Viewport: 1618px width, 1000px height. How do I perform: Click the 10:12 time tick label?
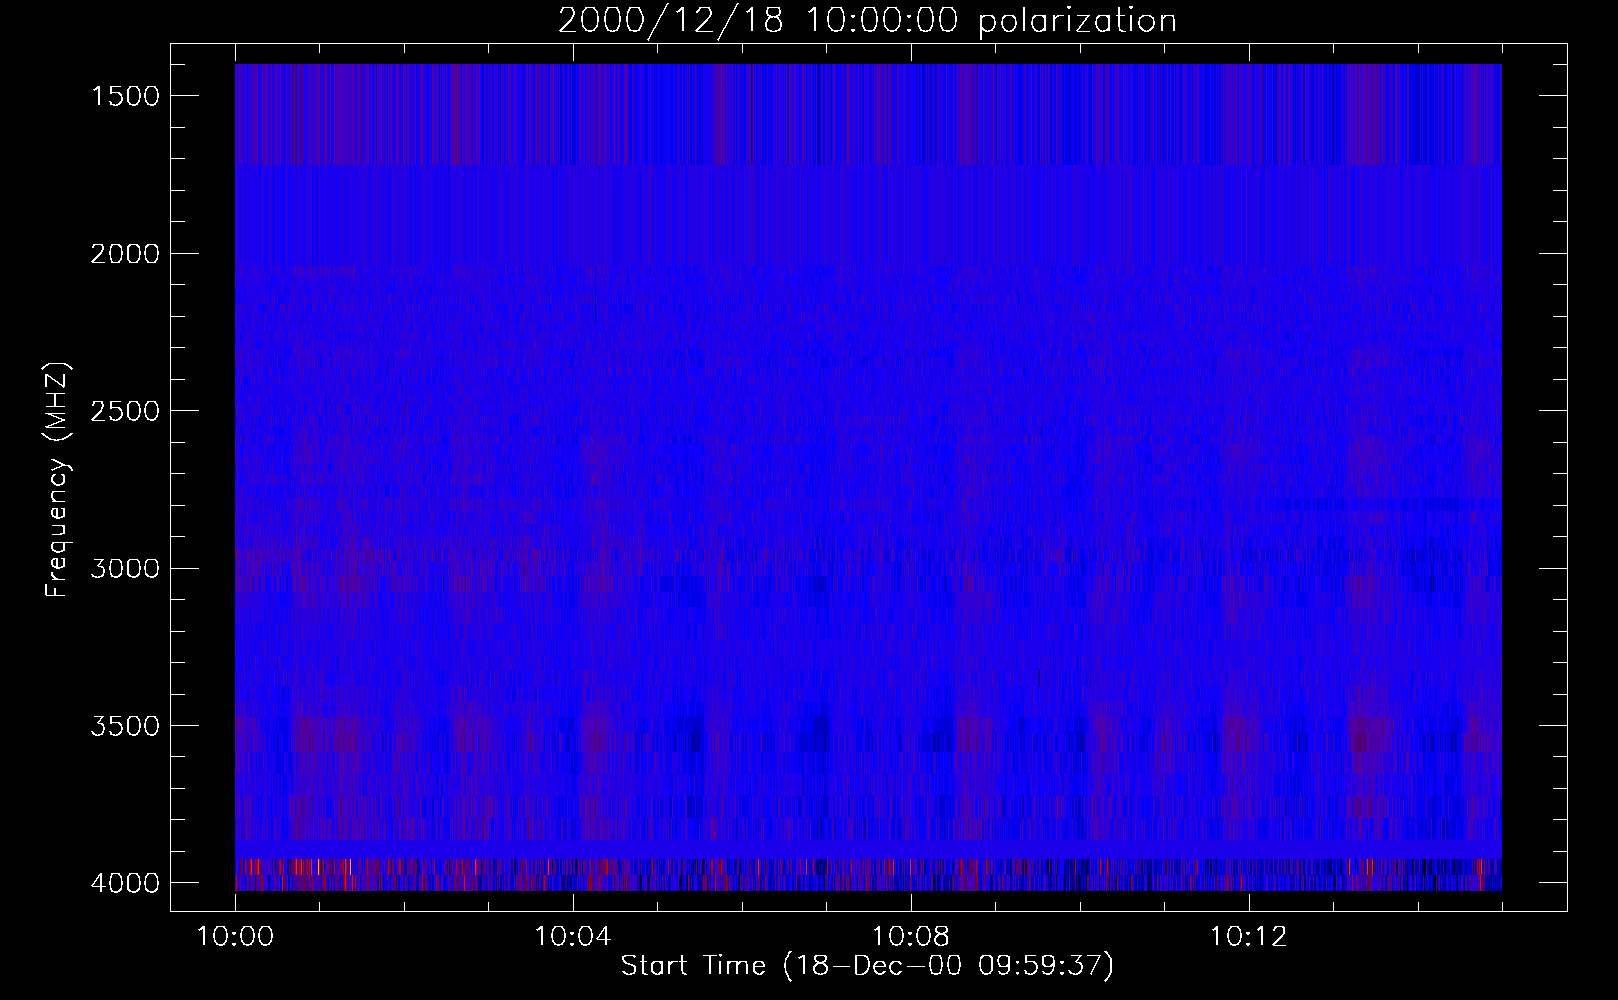click(x=1249, y=937)
